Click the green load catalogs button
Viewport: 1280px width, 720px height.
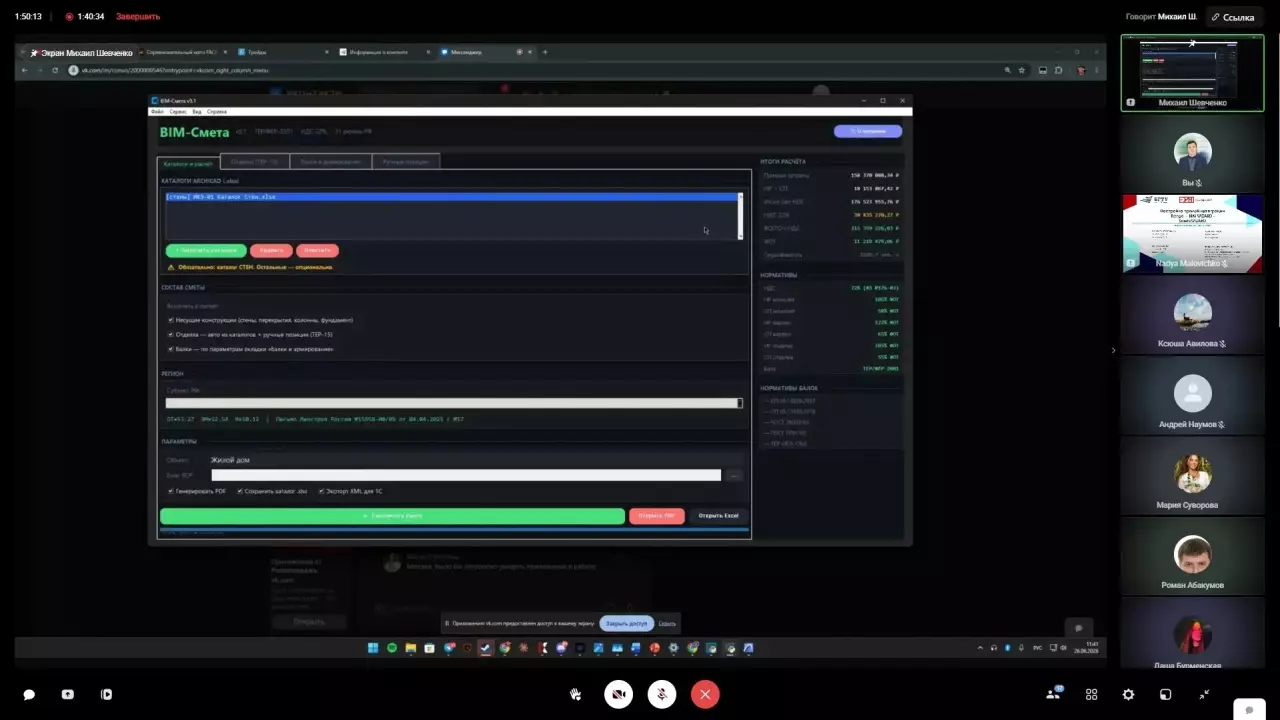click(x=206, y=250)
